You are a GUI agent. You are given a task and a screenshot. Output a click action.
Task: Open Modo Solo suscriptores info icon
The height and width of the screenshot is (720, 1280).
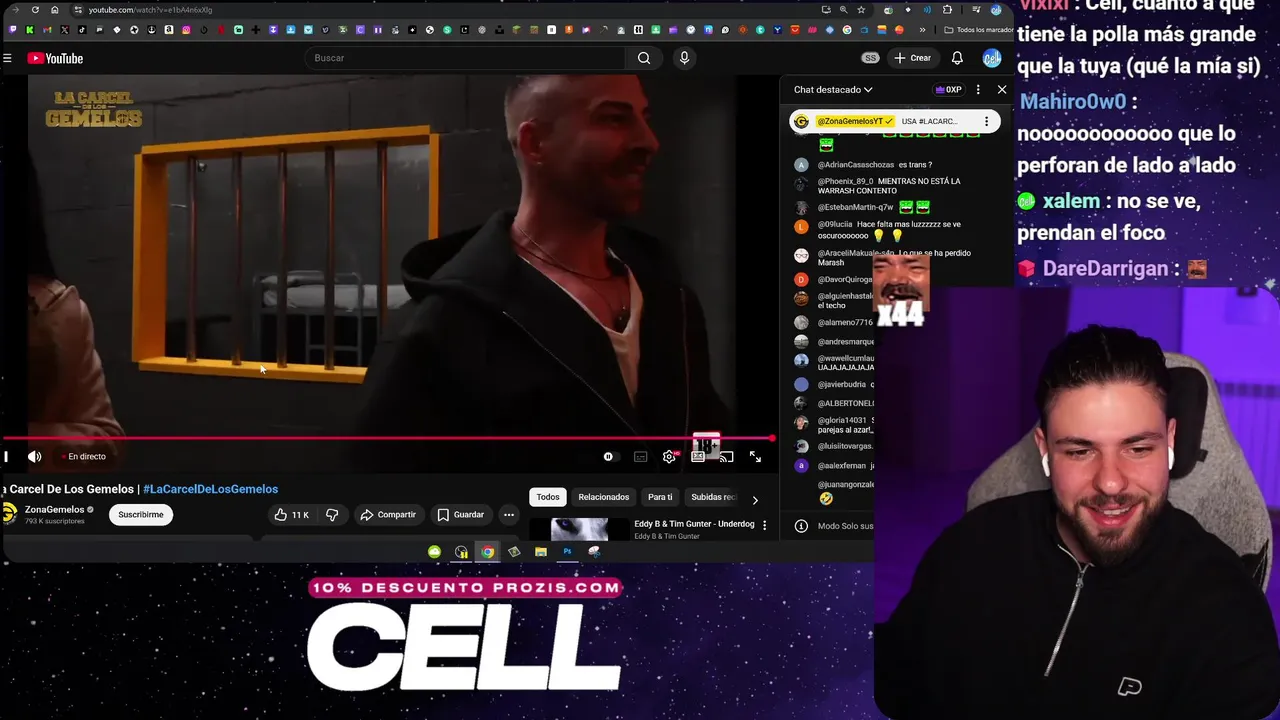[x=801, y=526]
